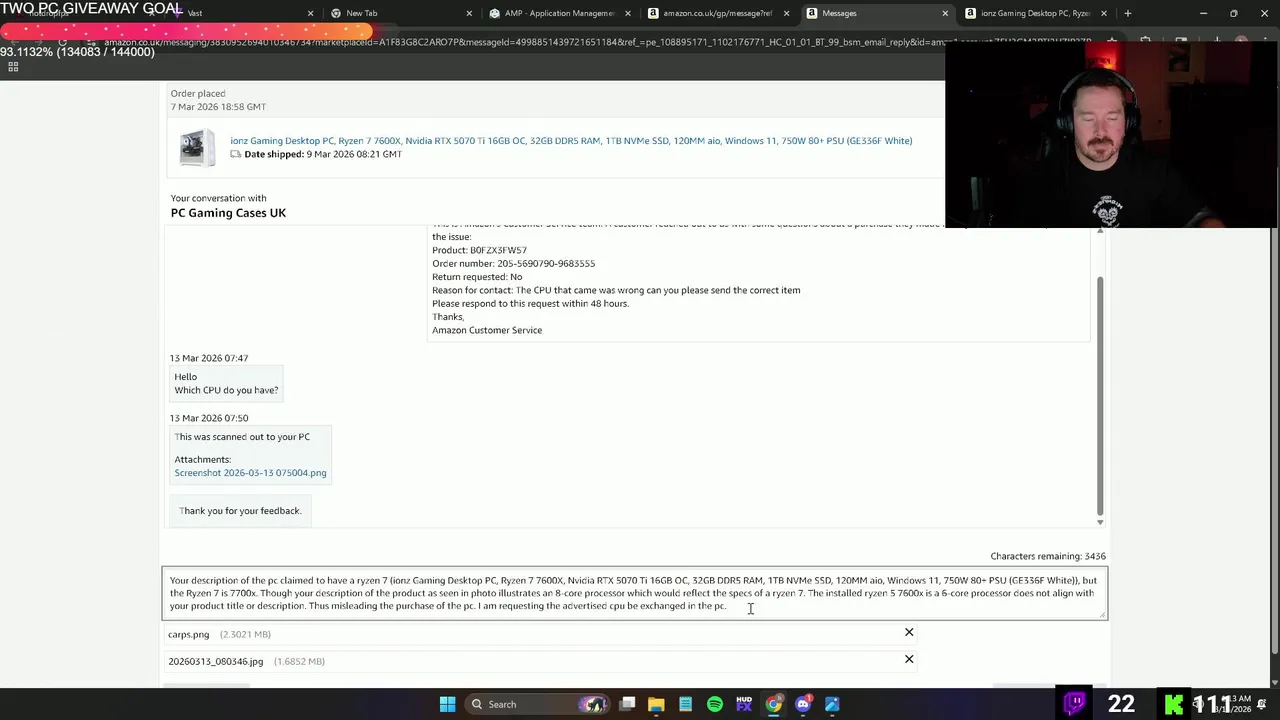Close the New Tab tab
1280x720 pixels.
pos(469,13)
